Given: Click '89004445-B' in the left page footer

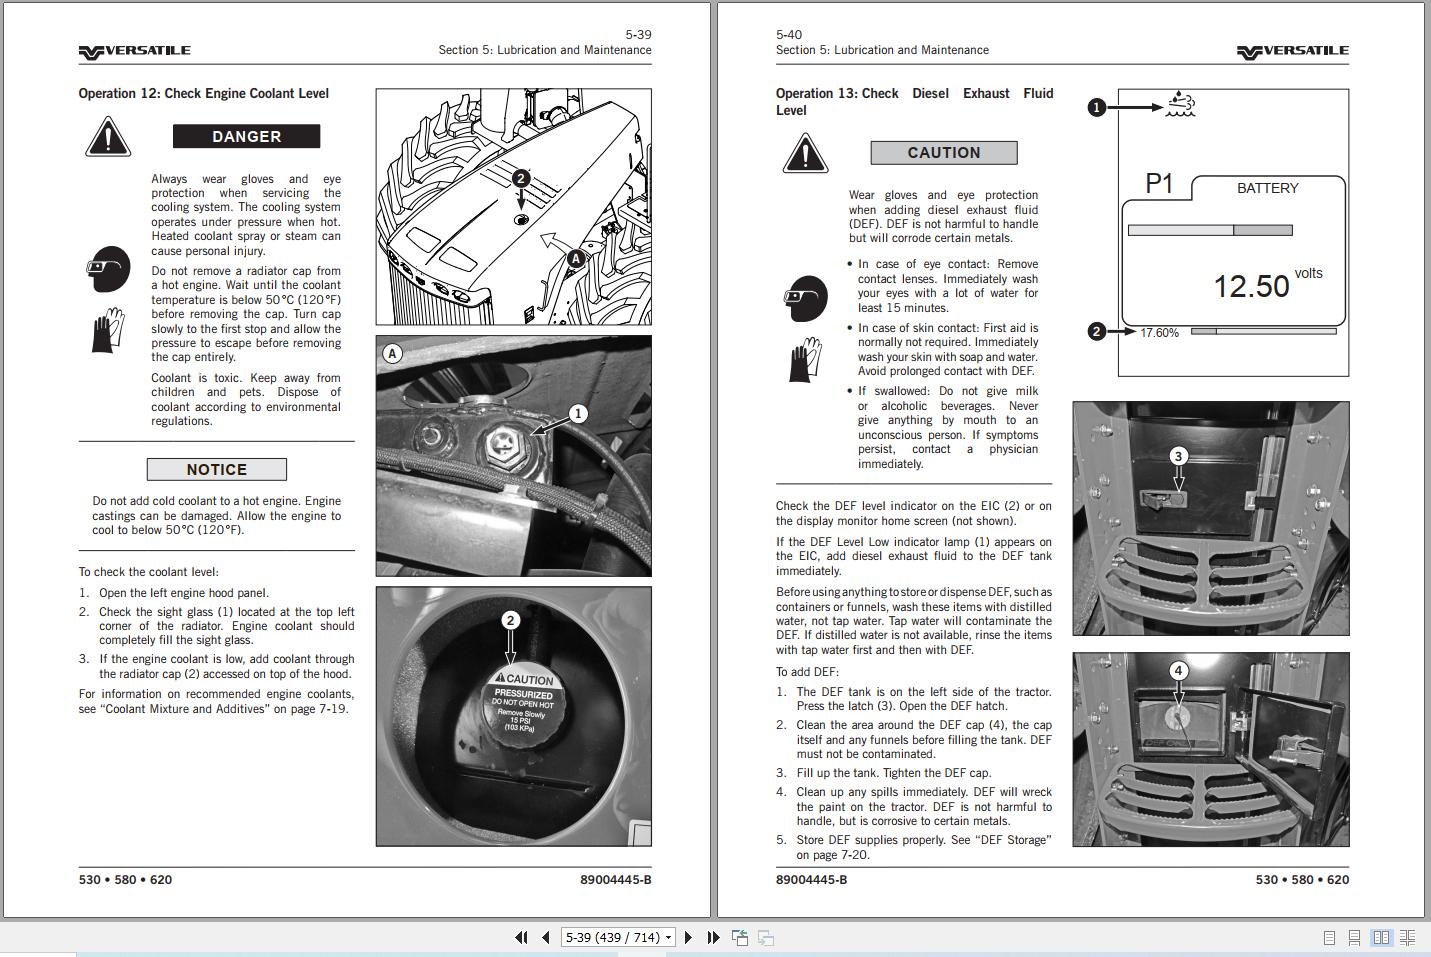Looking at the screenshot, I should pos(615,880).
